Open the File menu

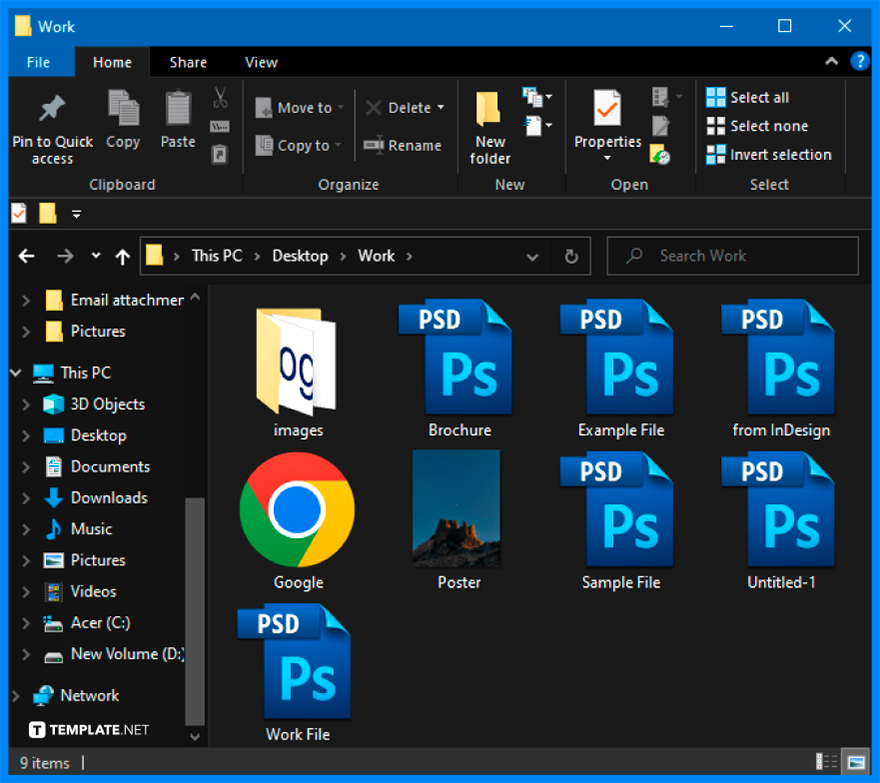coord(40,62)
